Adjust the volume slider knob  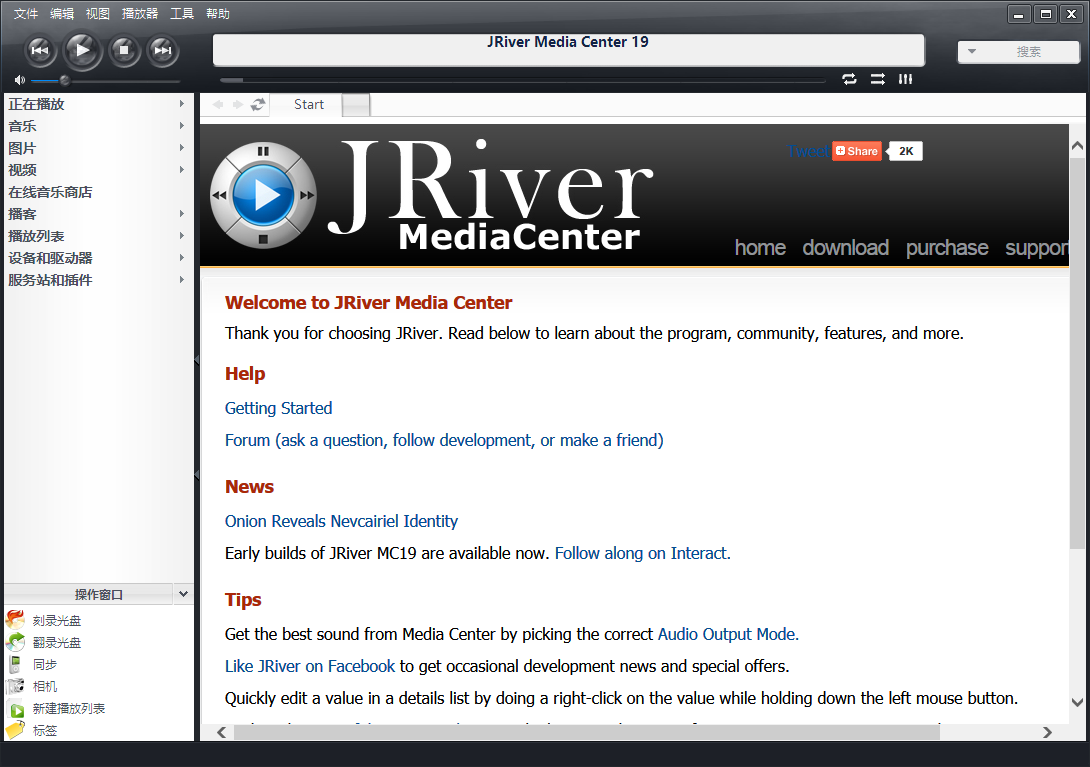pos(64,80)
